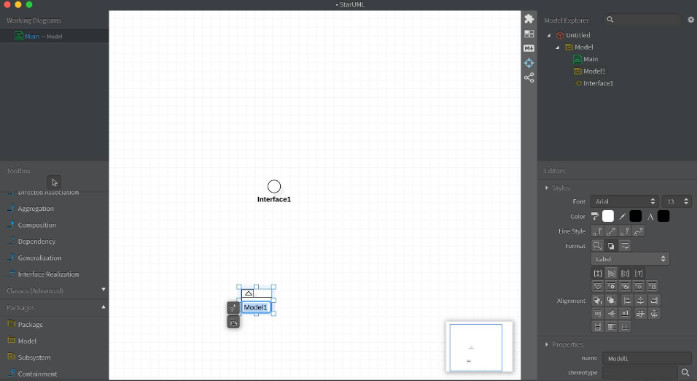Select Model1 in Model Explorer tree

[590, 71]
